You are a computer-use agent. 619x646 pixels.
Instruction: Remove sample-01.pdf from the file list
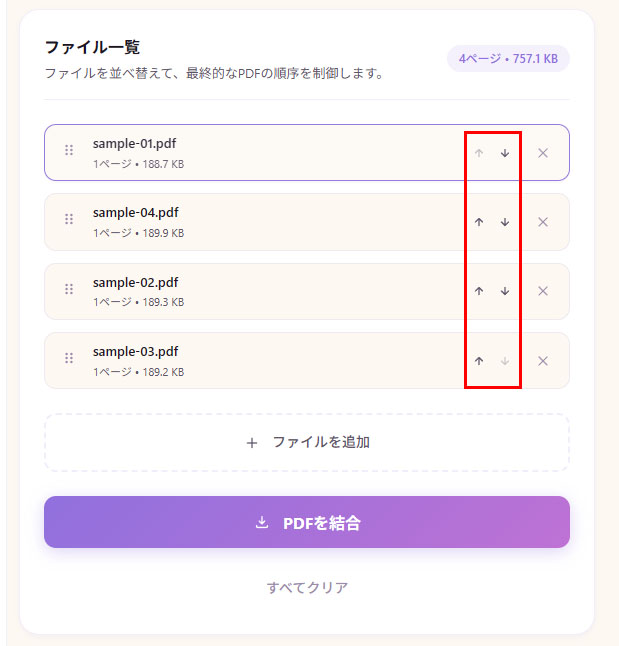[x=543, y=153]
